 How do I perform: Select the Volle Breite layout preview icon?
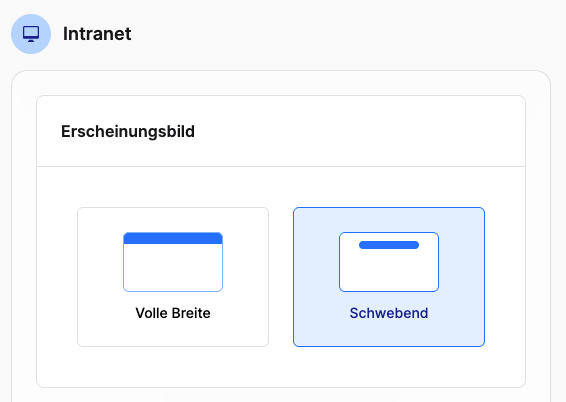pos(173,262)
